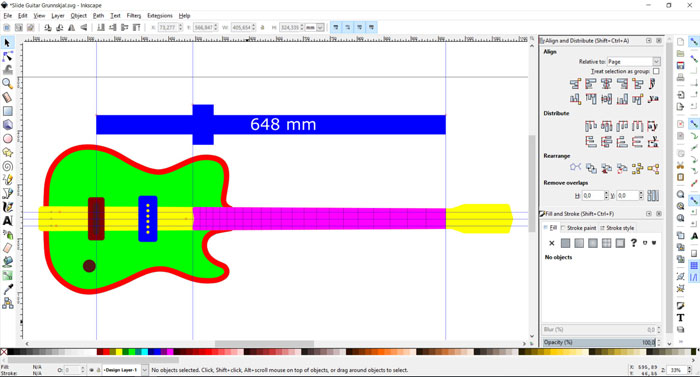Screen dimensions: 700x377
Task: Click W width stepper arrows
Action: tap(254, 28)
